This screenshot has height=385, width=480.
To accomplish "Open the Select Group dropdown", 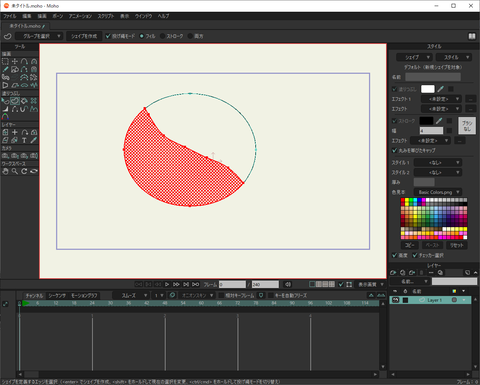I will tap(38, 36).
